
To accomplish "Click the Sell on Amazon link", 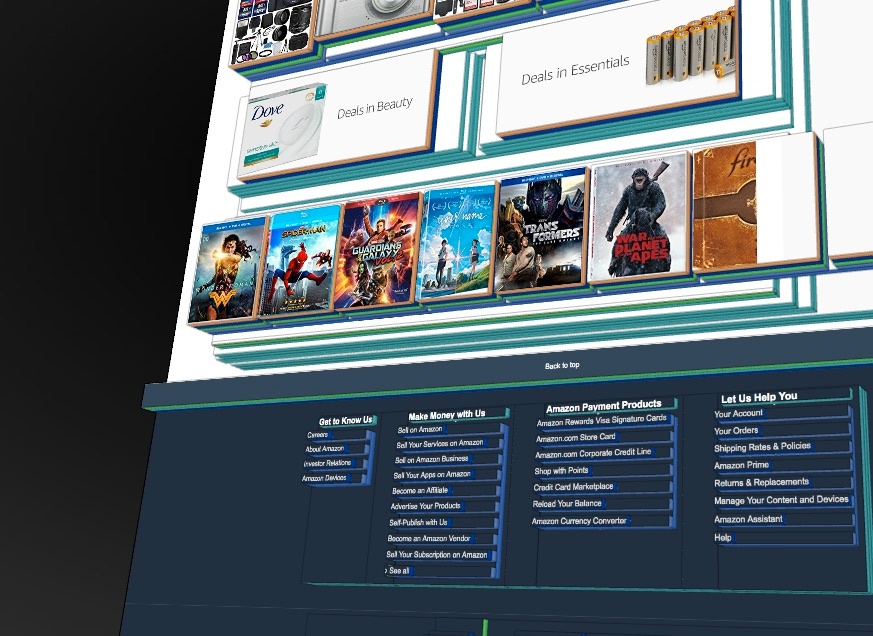I will pyautogui.click(x=420, y=429).
